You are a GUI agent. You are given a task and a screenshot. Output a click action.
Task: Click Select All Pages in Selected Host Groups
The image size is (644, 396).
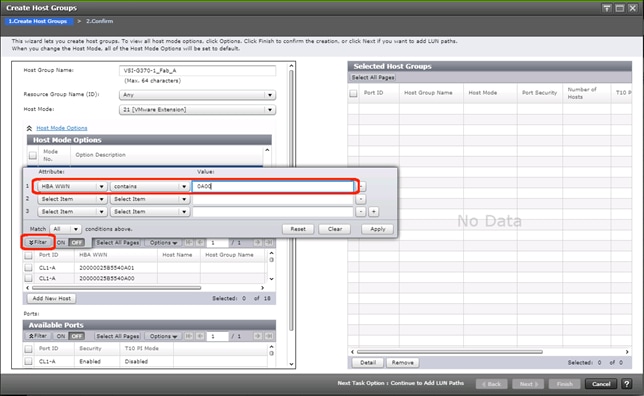tap(373, 78)
